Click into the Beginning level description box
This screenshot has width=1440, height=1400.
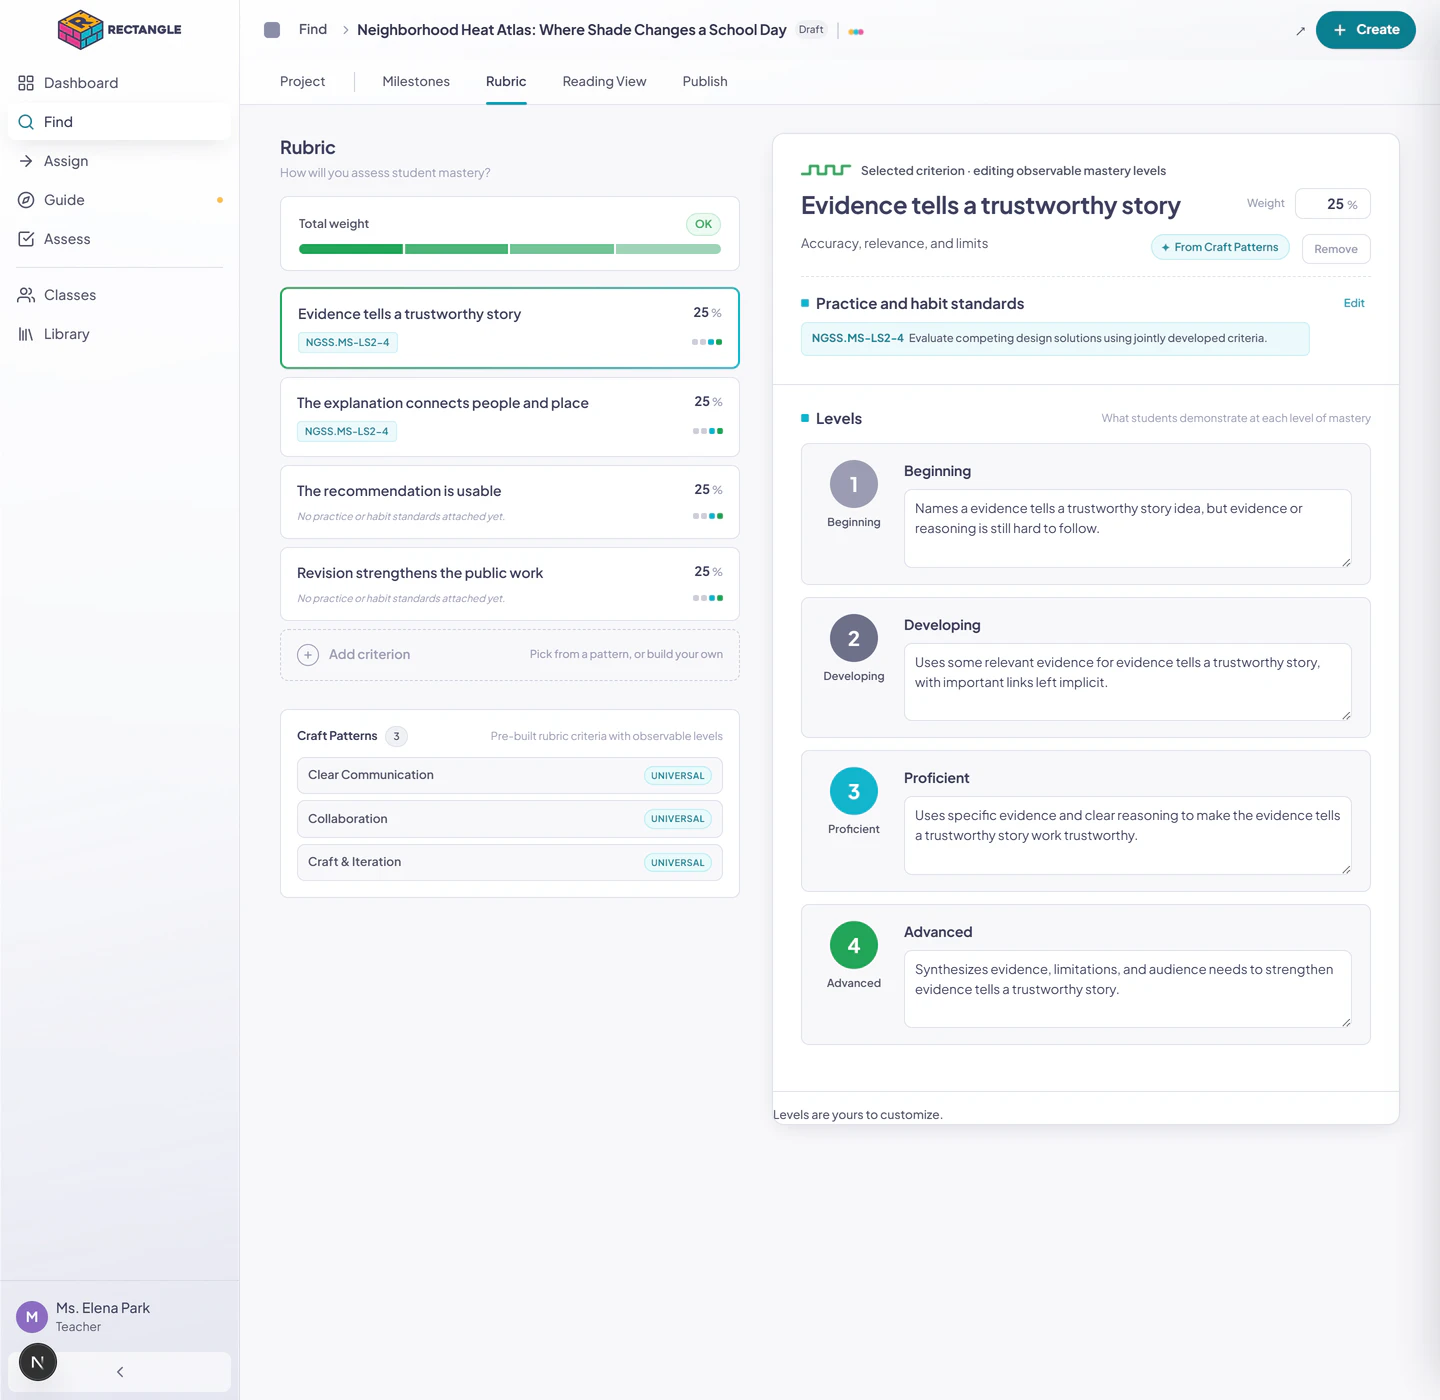[x=1128, y=528]
